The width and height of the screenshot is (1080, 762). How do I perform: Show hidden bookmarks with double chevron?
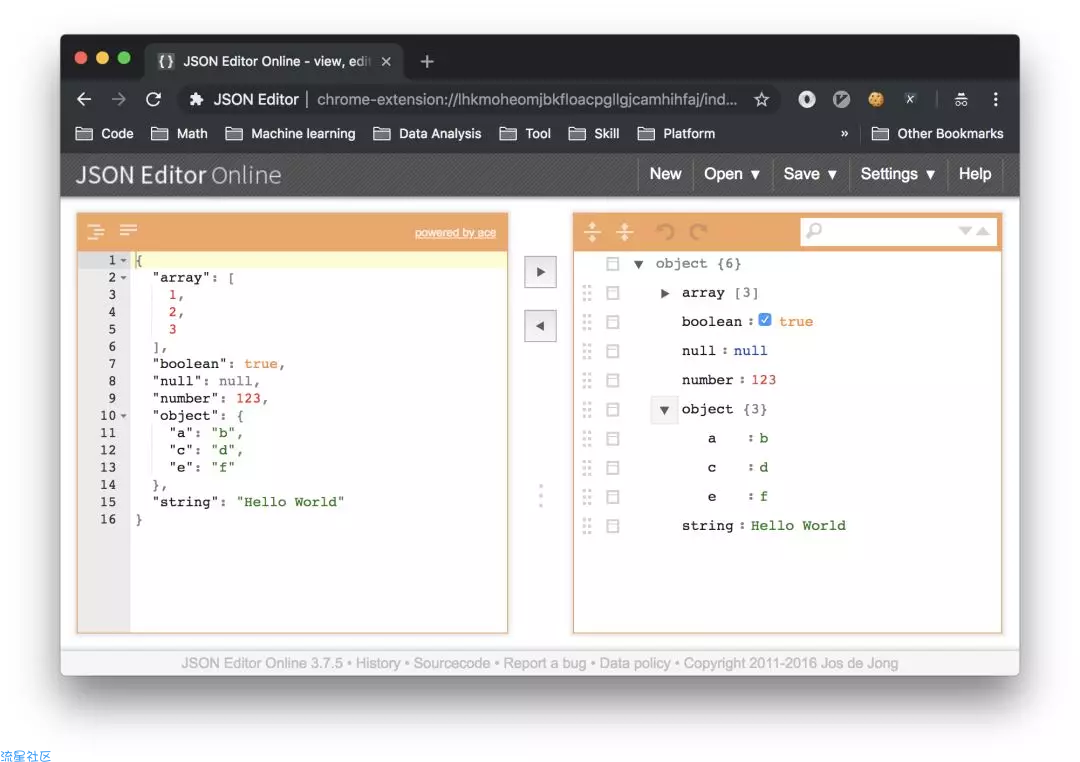click(844, 134)
